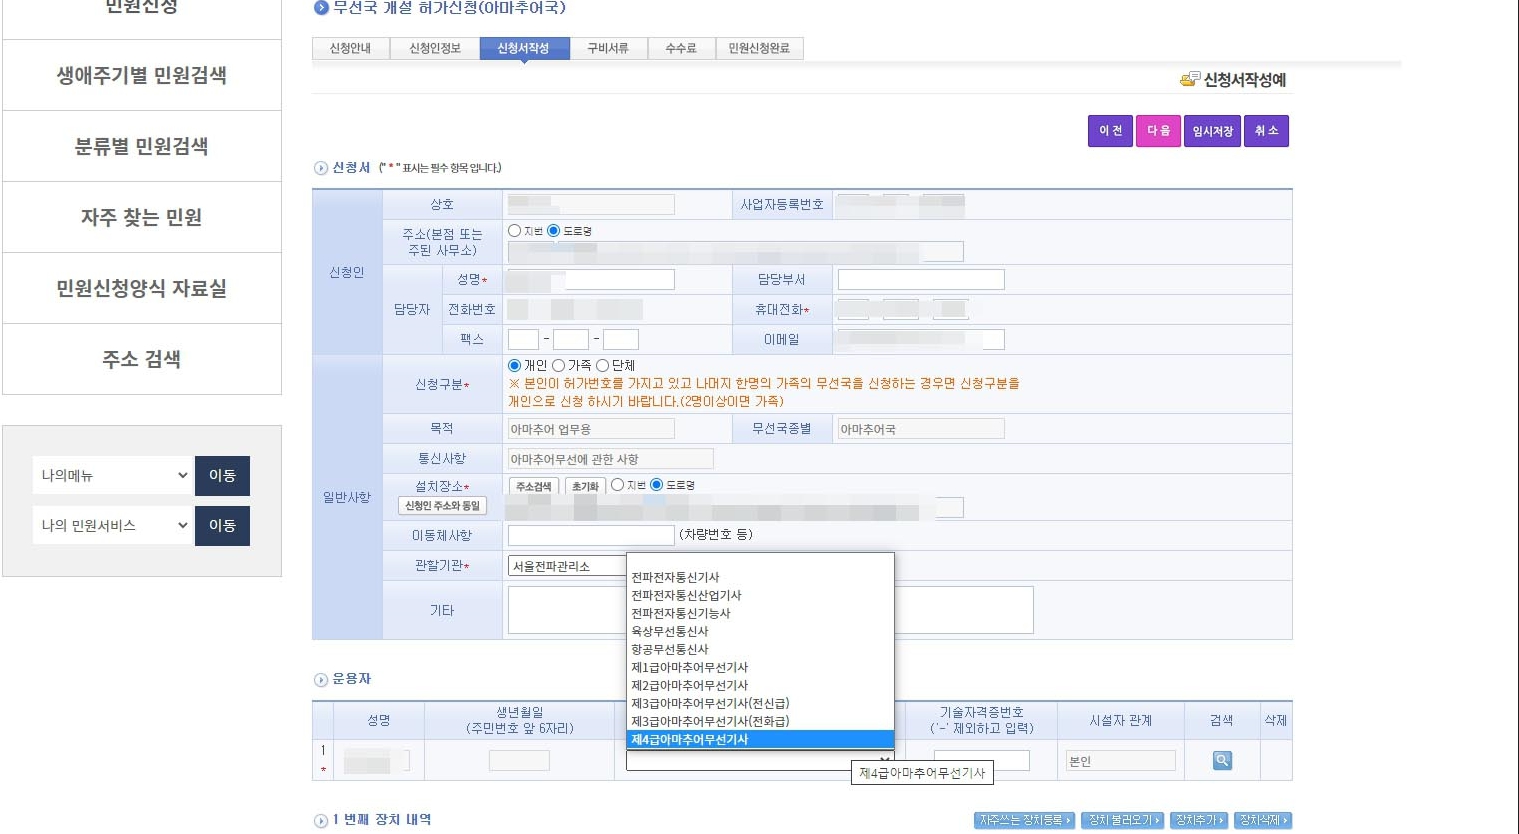Click the 다음 button
Image resolution: width=1519 pixels, height=834 pixels.
(x=1158, y=131)
